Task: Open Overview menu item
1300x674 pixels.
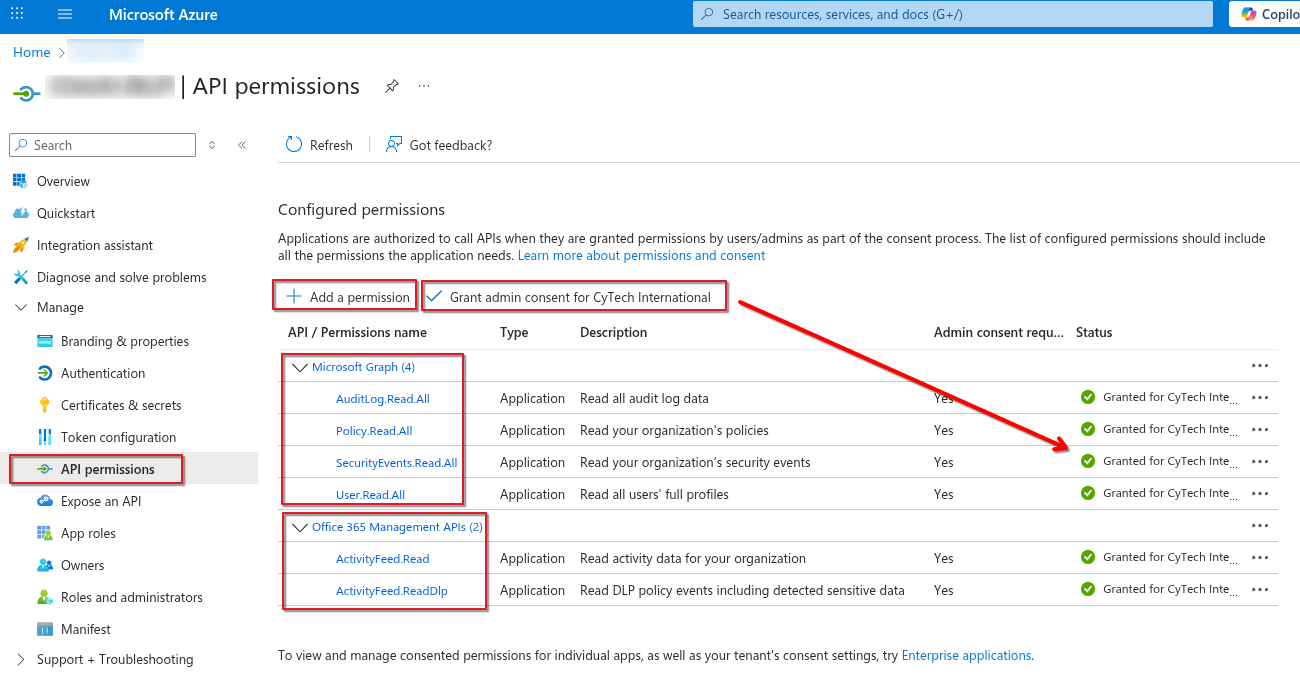Action: coord(63,181)
